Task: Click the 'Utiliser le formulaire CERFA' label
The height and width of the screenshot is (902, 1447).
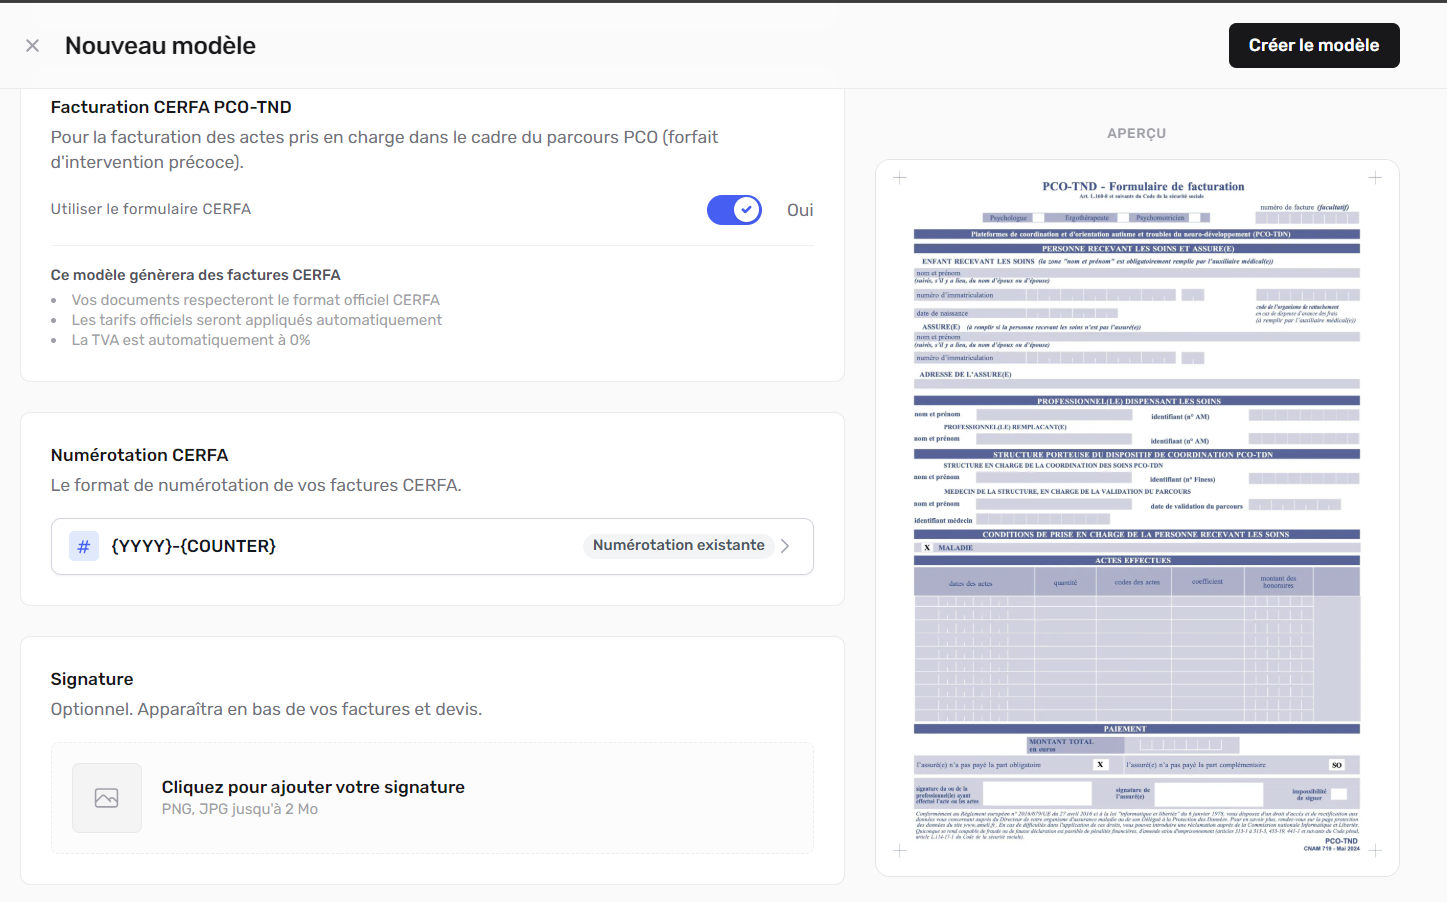Action: [151, 209]
